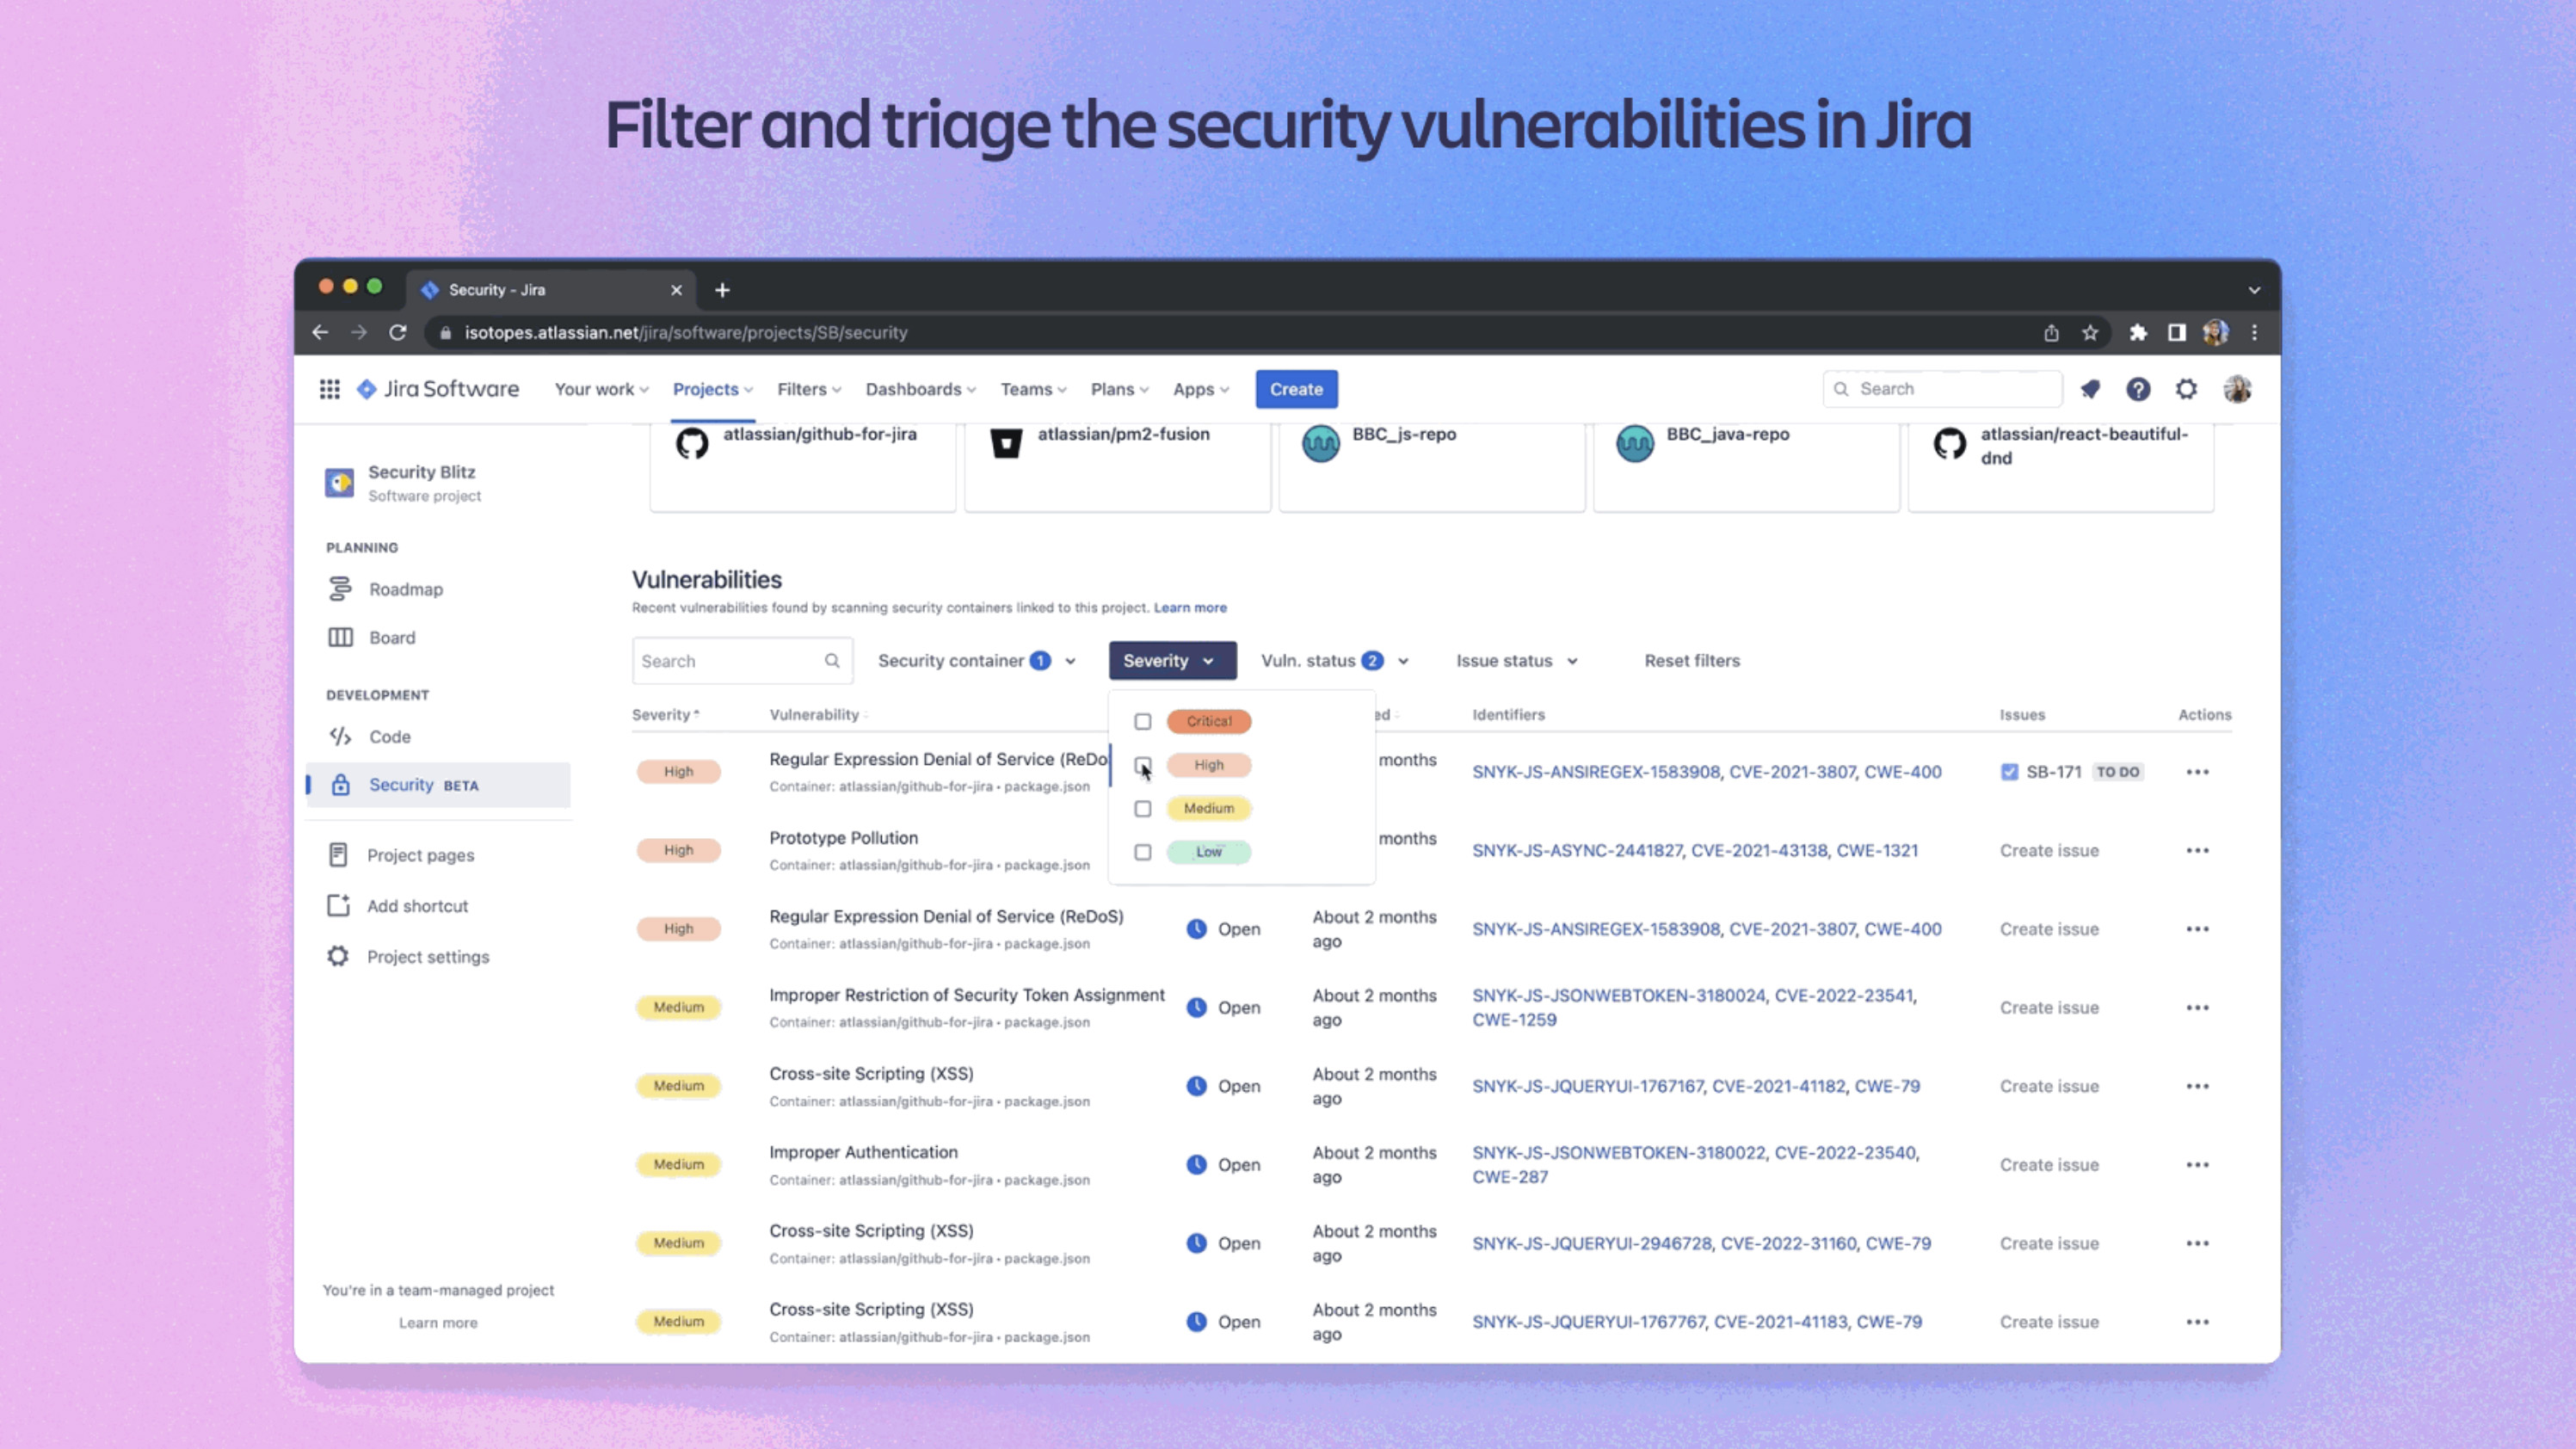Click Reset filters
The image size is (2576, 1449).
[1692, 661]
